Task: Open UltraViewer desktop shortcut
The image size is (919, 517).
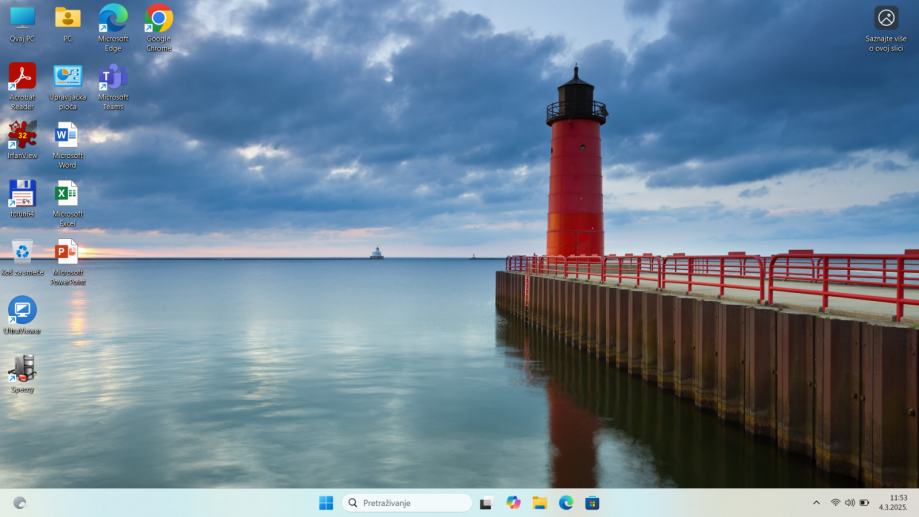Action: coord(22,315)
